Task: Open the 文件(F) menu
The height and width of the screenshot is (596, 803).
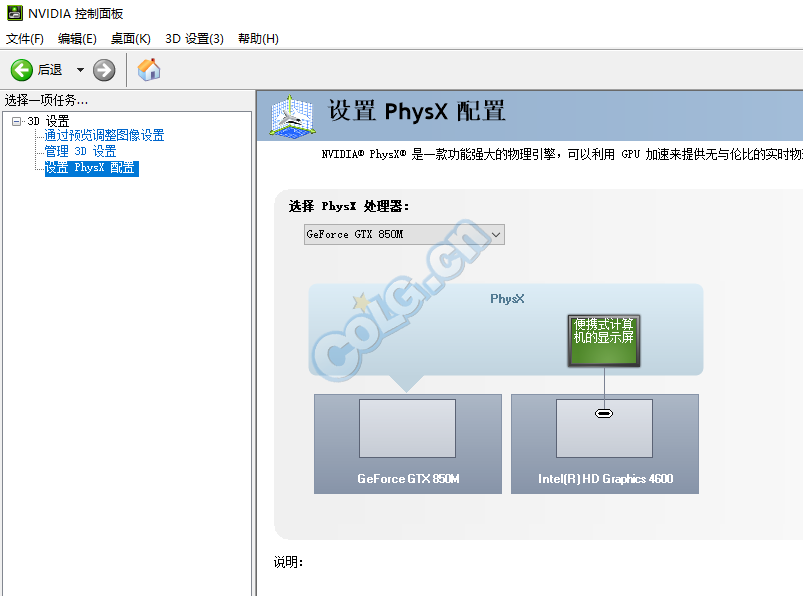Action: pyautogui.click(x=25, y=39)
